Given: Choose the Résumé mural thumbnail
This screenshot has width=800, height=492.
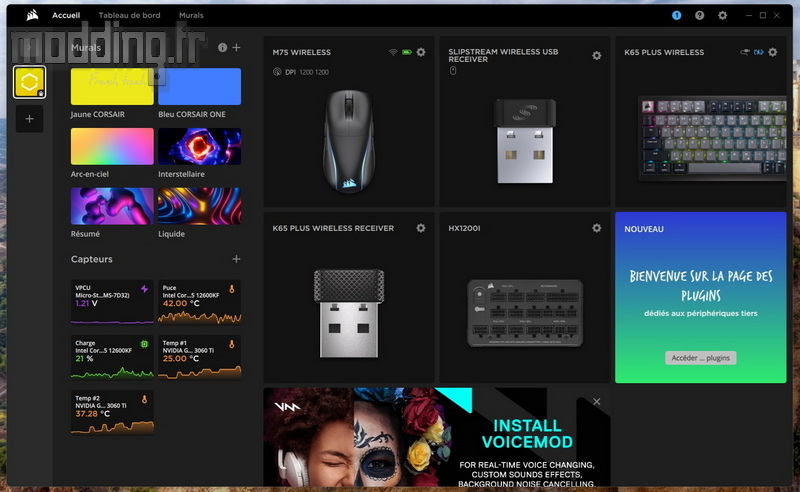Looking at the screenshot, I should pos(112,206).
